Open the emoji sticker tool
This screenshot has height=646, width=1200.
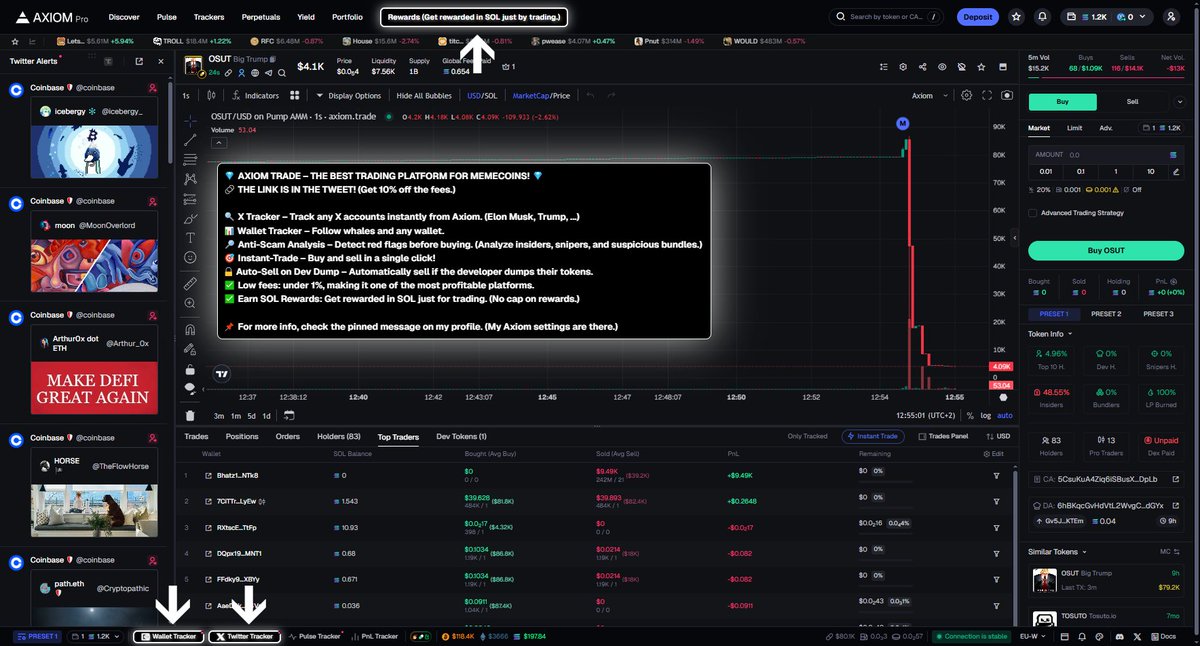pyautogui.click(x=190, y=258)
